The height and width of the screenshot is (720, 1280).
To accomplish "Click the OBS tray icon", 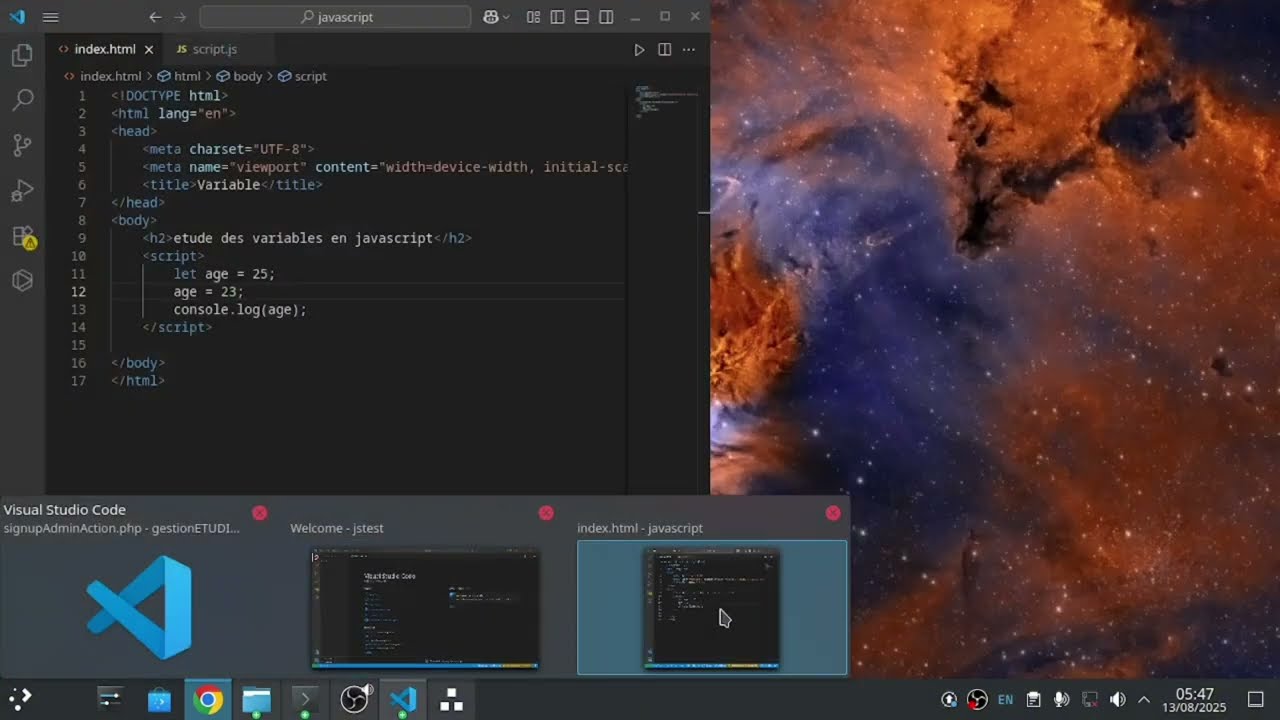I will pos(978,700).
